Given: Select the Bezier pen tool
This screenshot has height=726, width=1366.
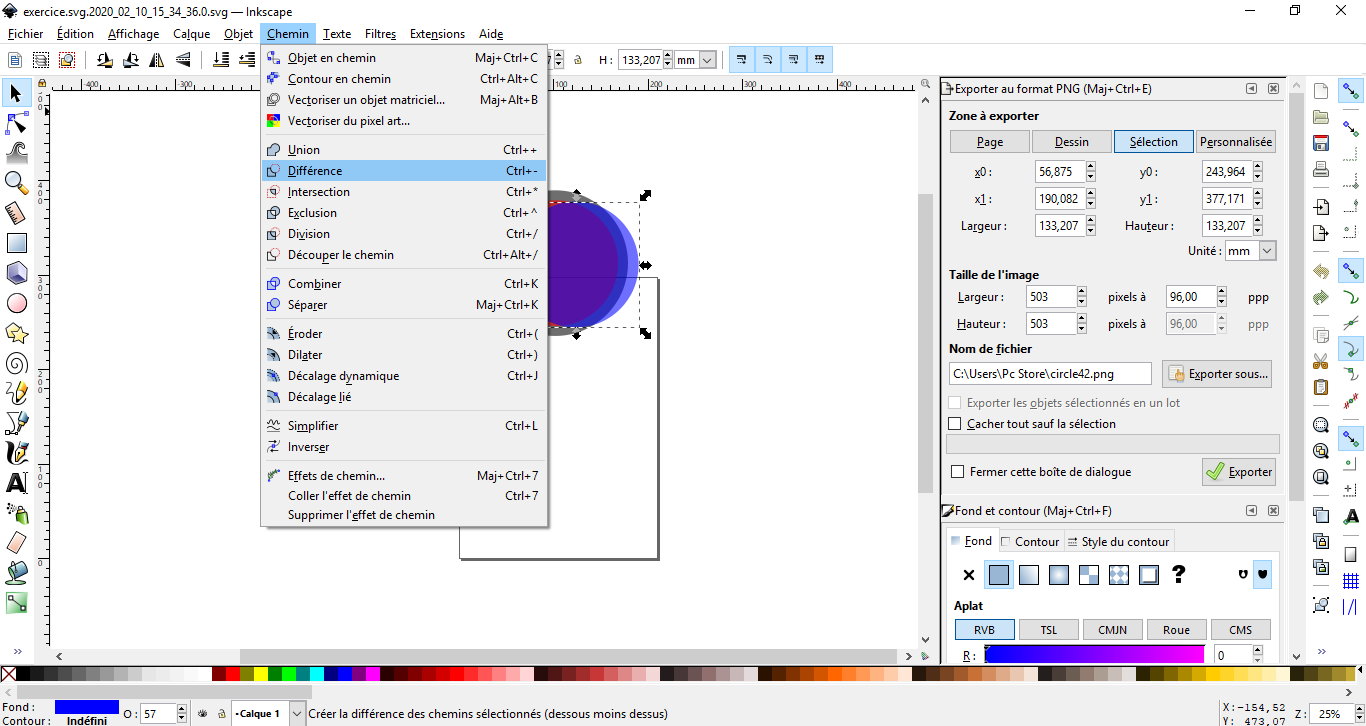Looking at the screenshot, I should 16,422.
